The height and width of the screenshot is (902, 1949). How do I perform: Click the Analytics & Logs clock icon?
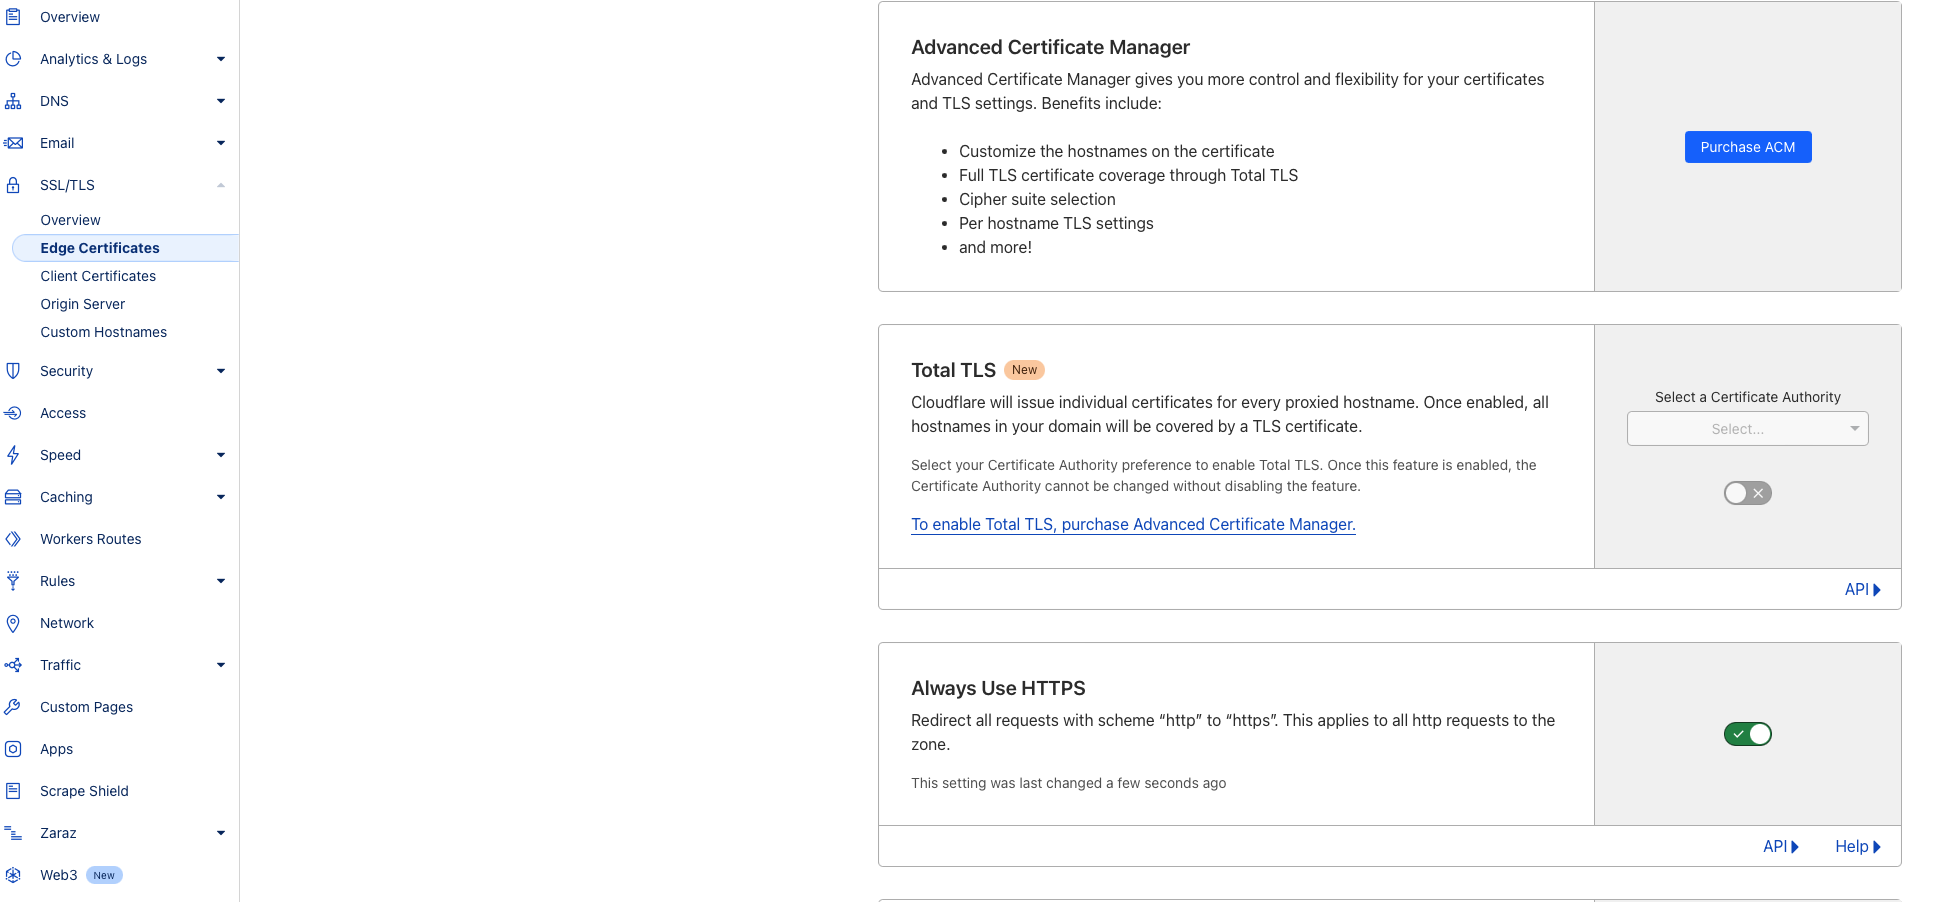(x=14, y=58)
